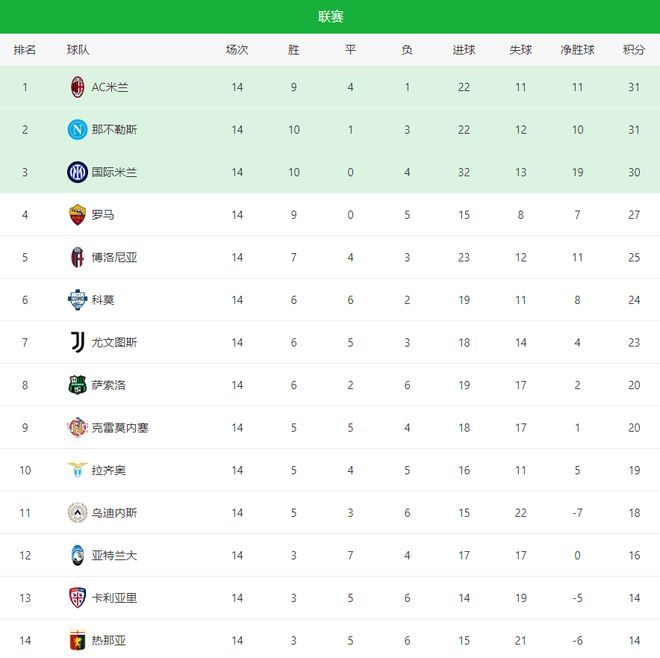Click the 那不勒斯 club crest icon

point(77,130)
